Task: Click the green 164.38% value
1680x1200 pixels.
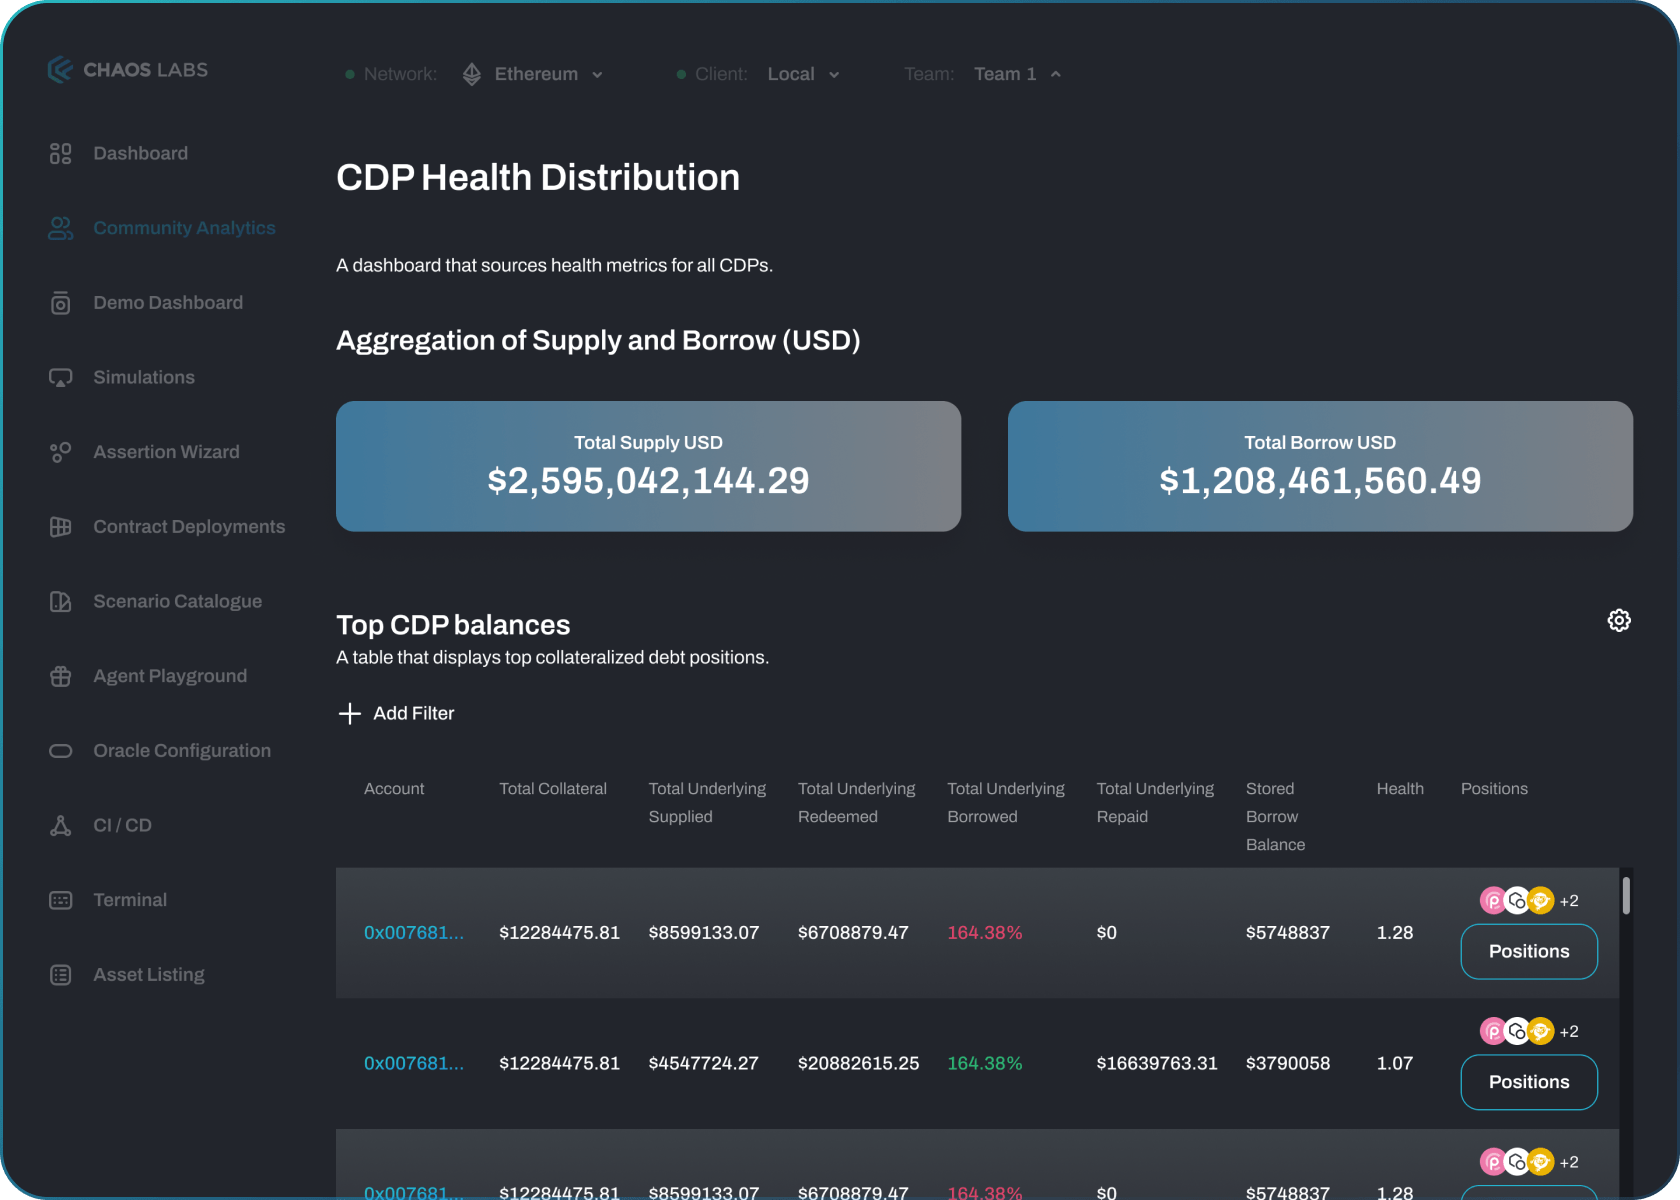Action: 985,1063
